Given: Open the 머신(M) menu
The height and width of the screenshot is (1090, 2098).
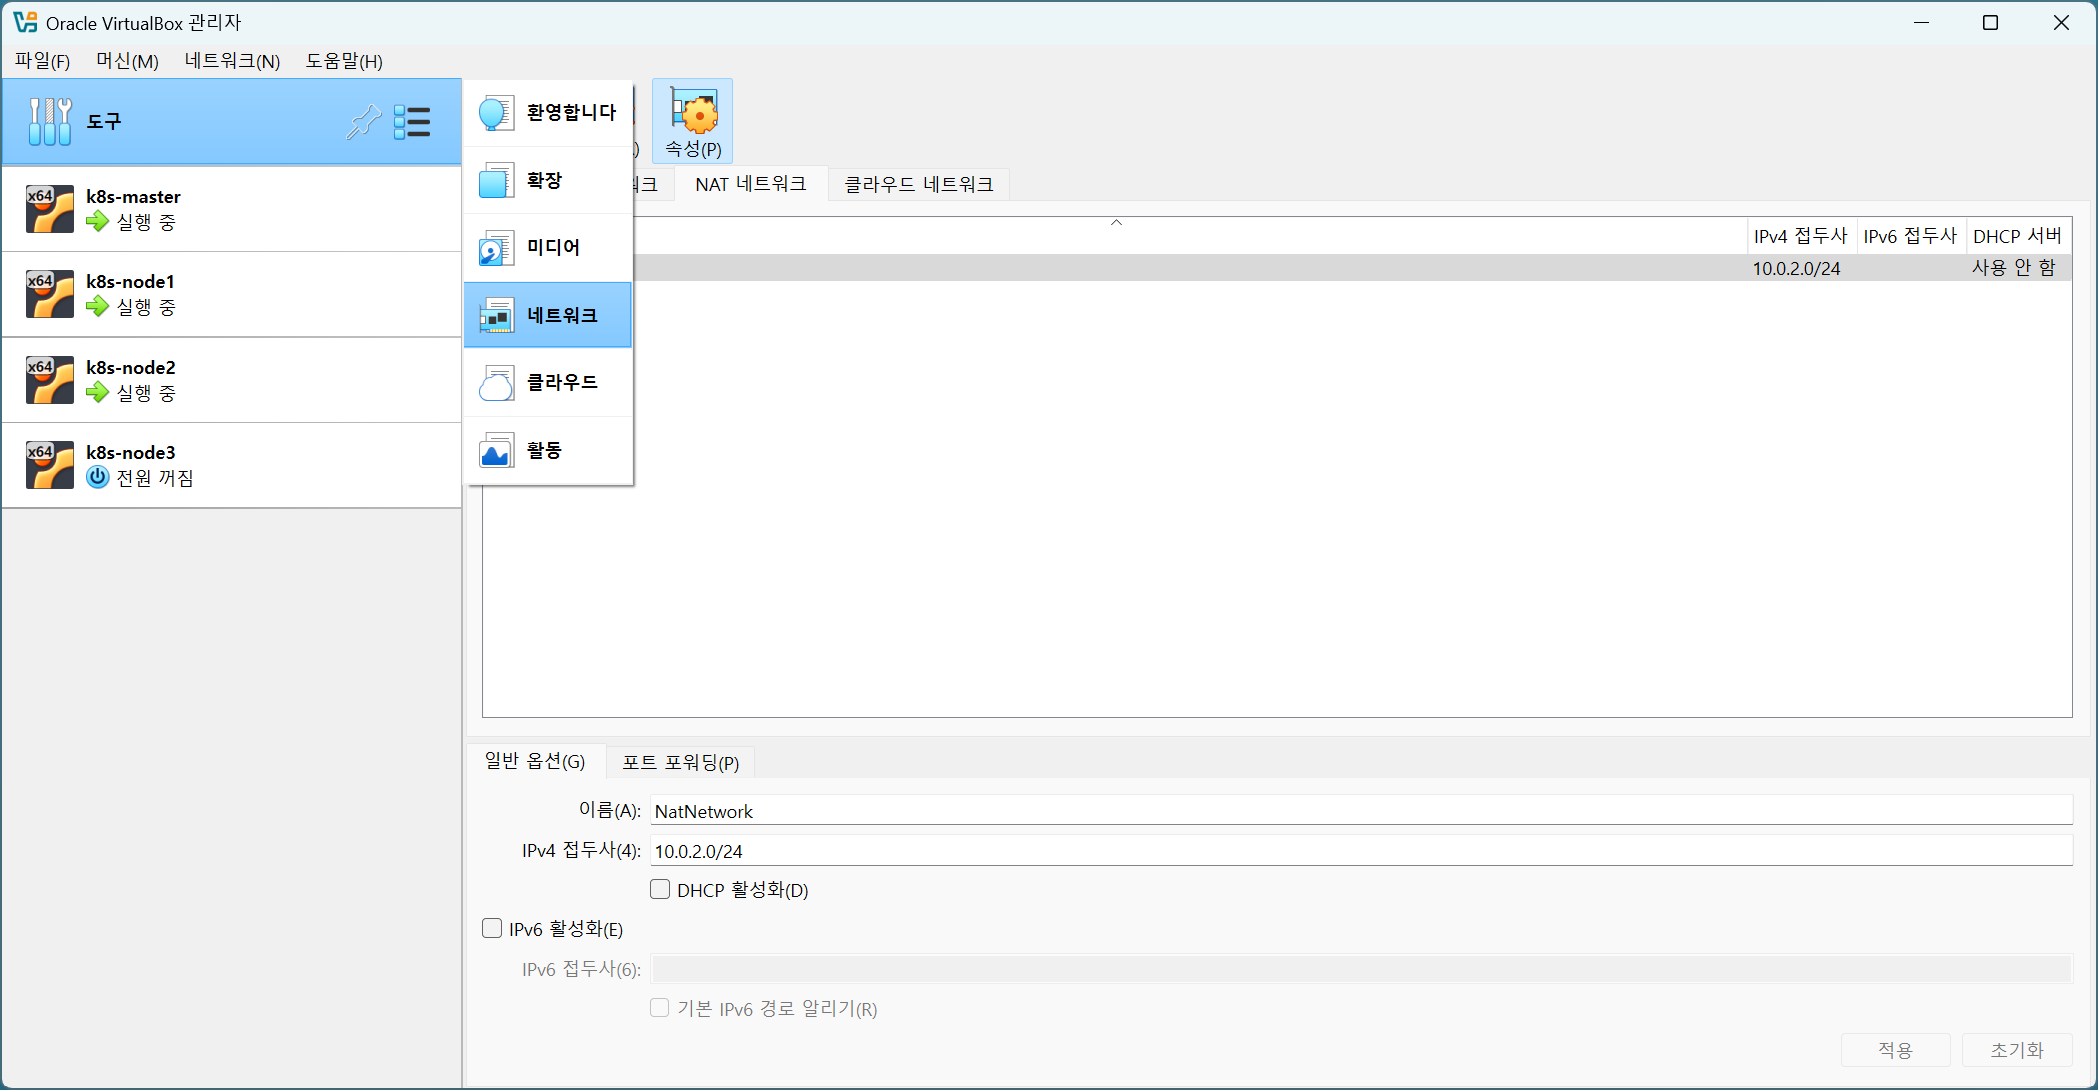Looking at the screenshot, I should click(x=127, y=61).
